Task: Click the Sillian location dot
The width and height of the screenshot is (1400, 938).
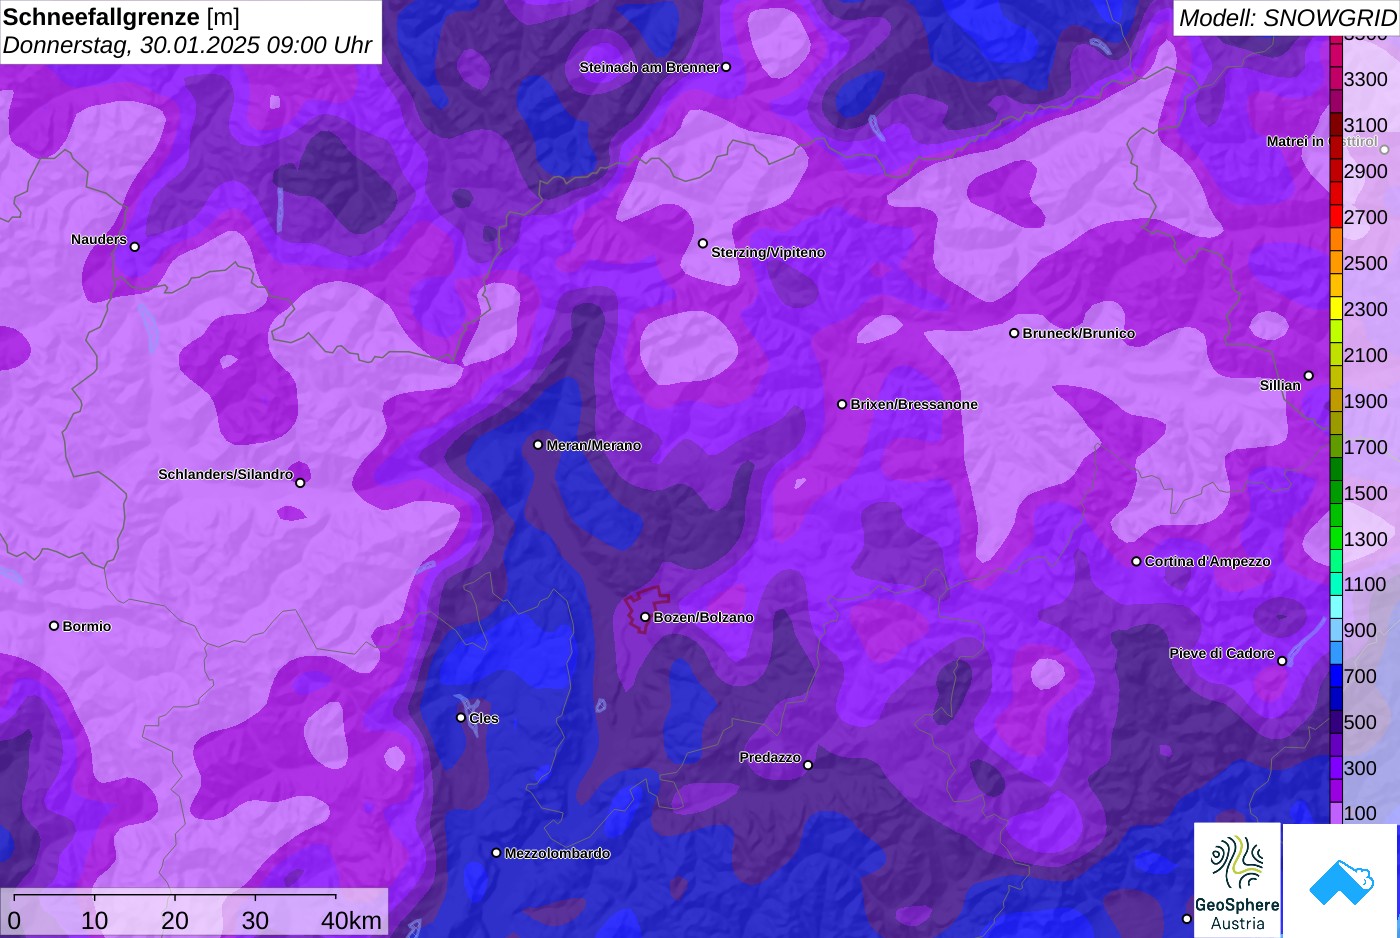Action: (x=1308, y=376)
